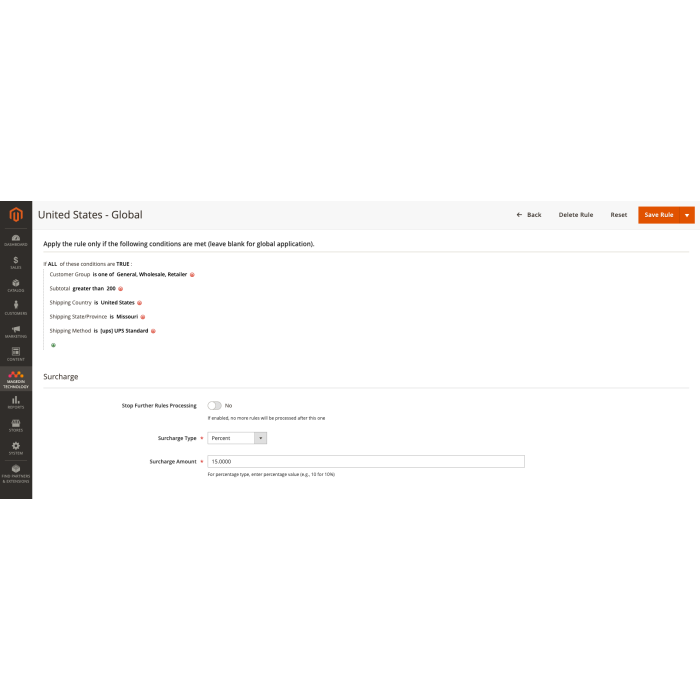Remove the Shipping State/Province condition
This screenshot has width=700, height=700.
pyautogui.click(x=143, y=317)
